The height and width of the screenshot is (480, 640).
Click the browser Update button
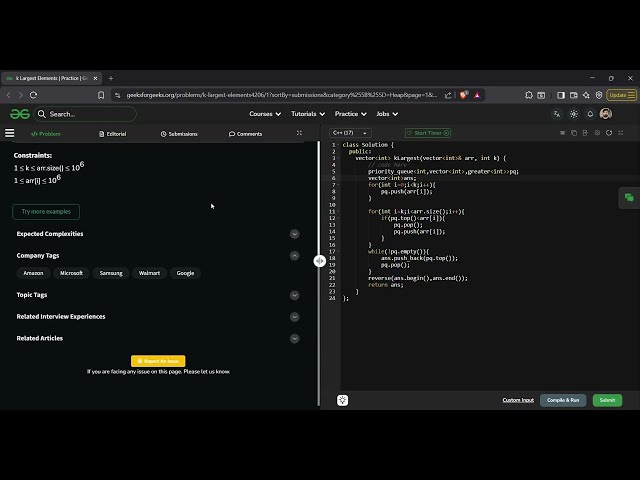pos(621,95)
